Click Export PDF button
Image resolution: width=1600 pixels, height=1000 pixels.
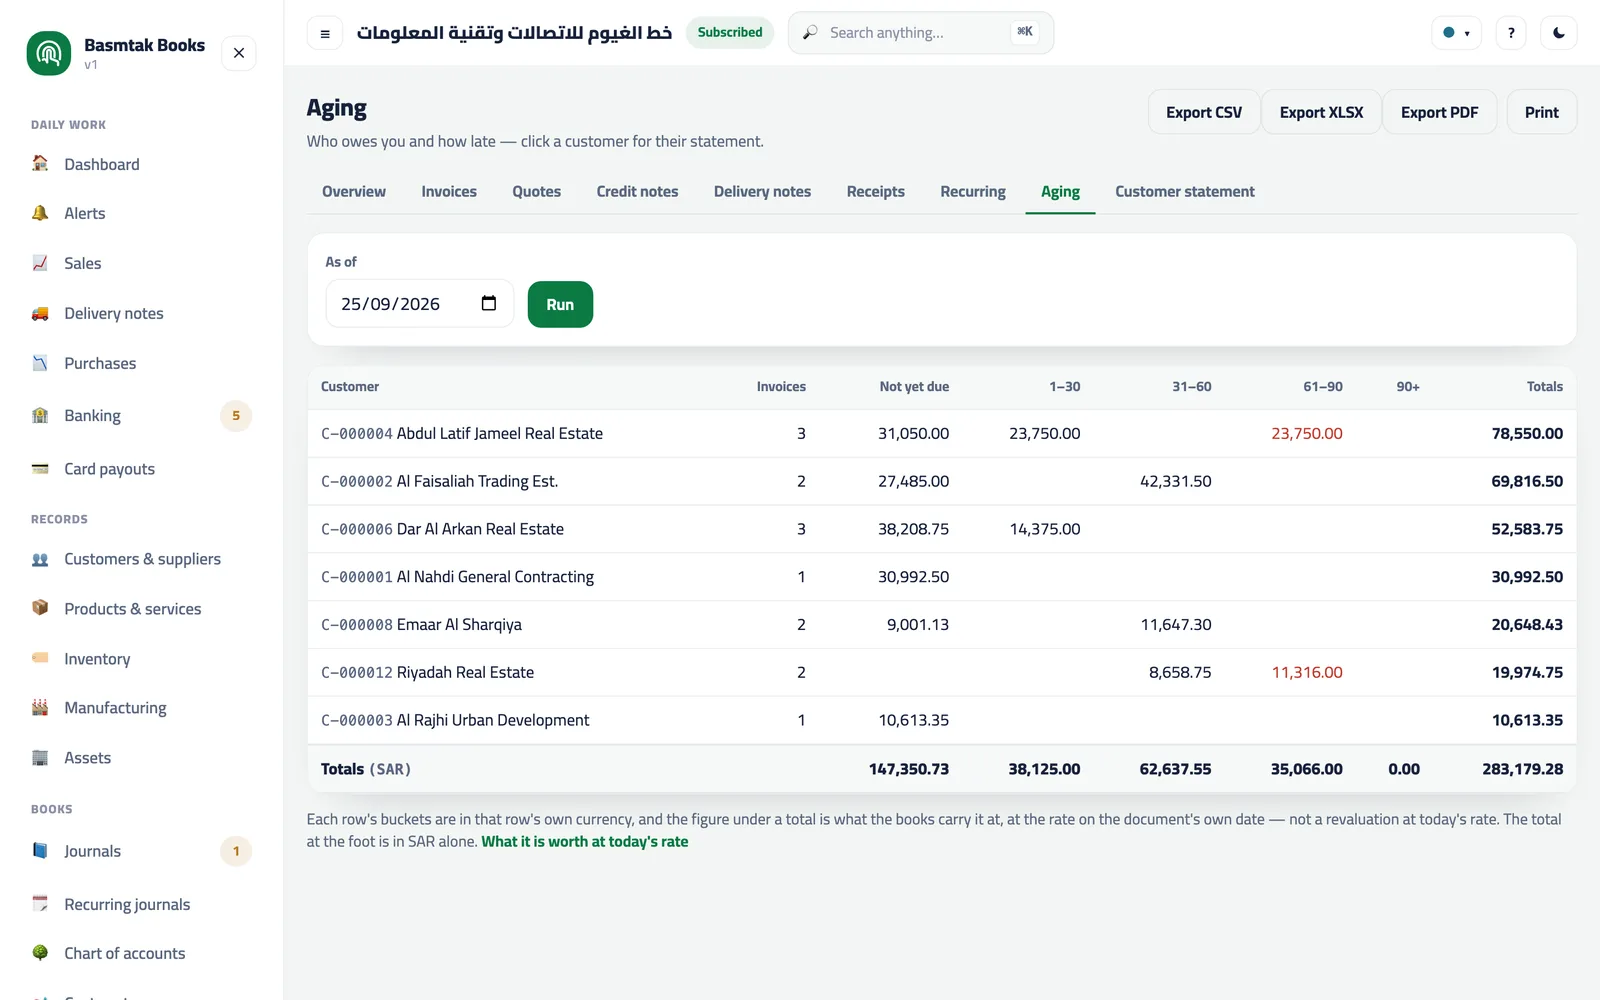[1439, 112]
